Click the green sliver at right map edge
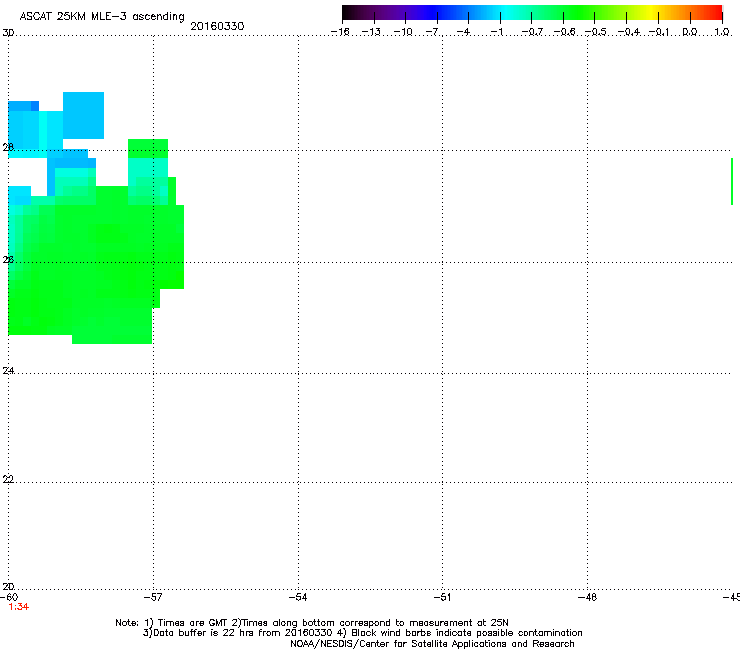 (732, 182)
